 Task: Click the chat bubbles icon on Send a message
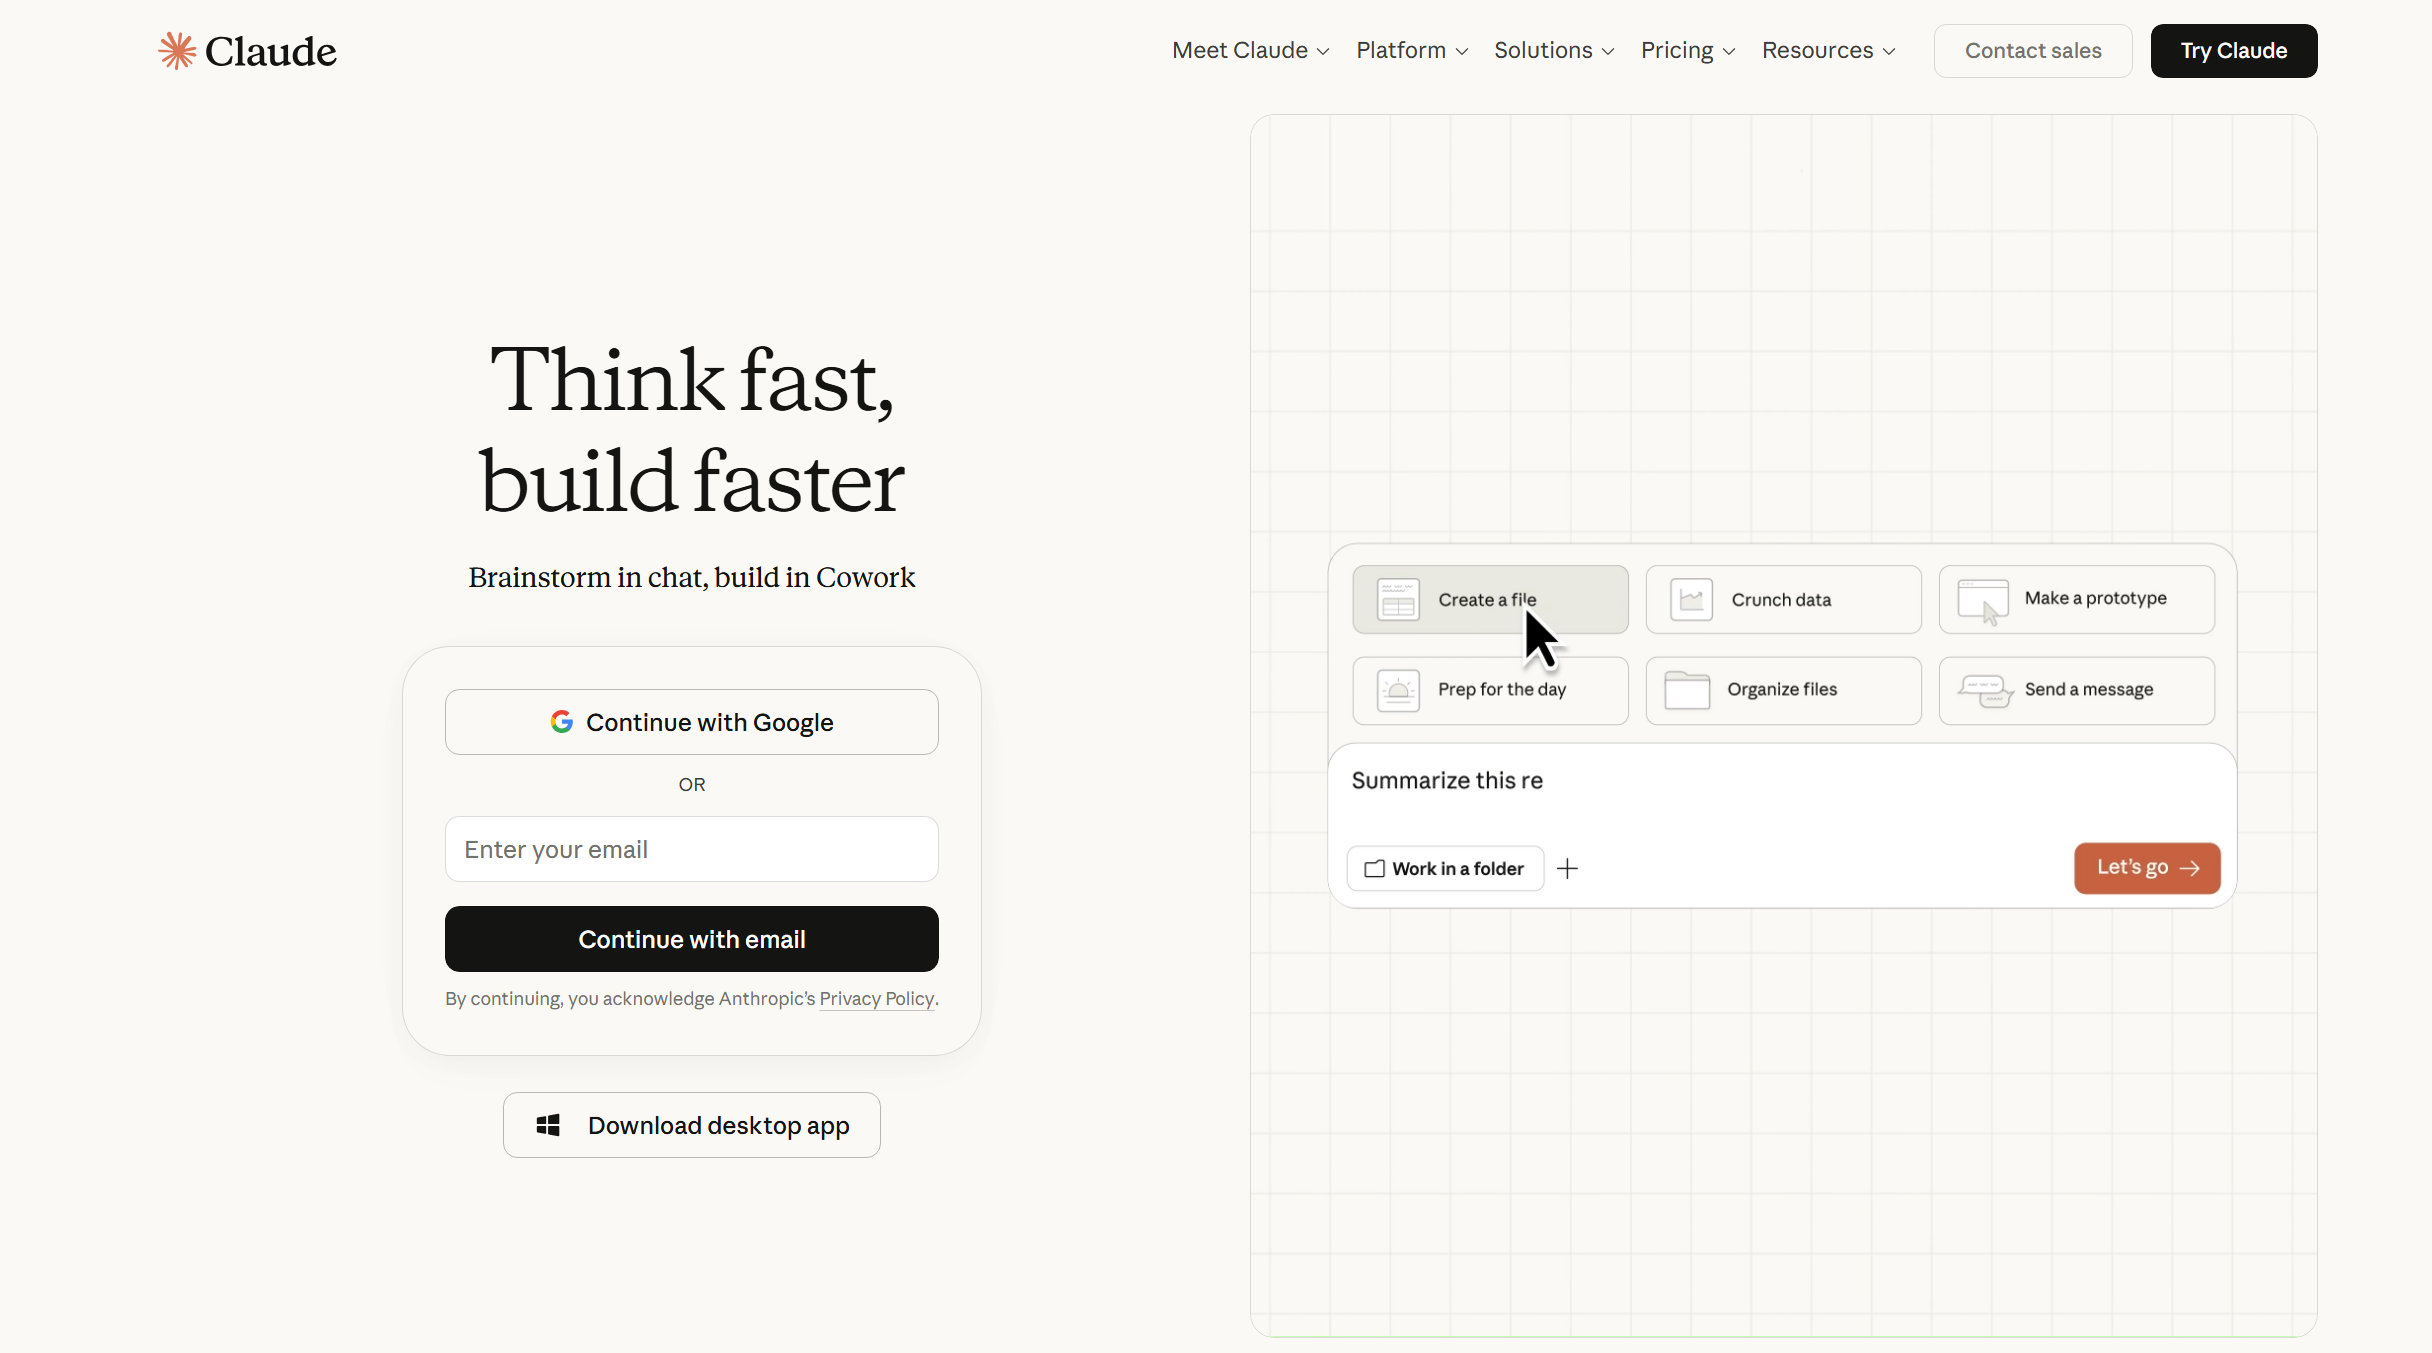[1984, 690]
